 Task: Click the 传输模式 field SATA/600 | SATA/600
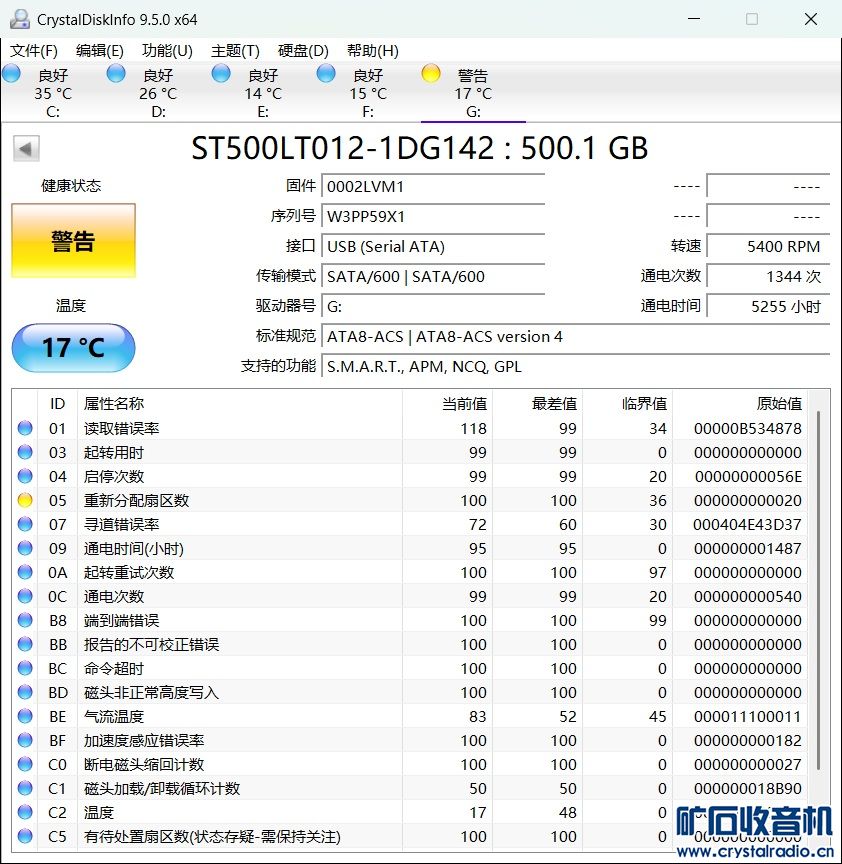[433, 276]
